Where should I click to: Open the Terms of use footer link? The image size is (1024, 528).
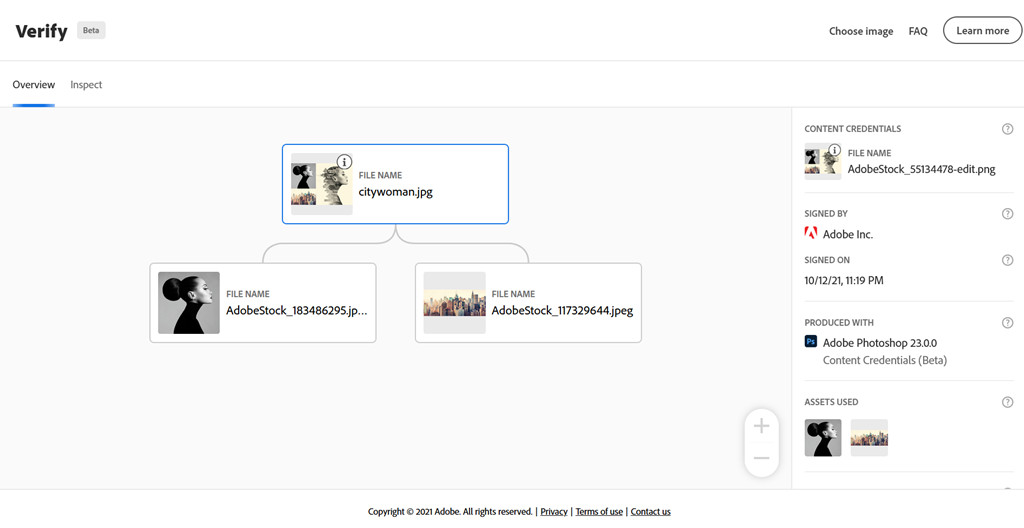click(599, 512)
